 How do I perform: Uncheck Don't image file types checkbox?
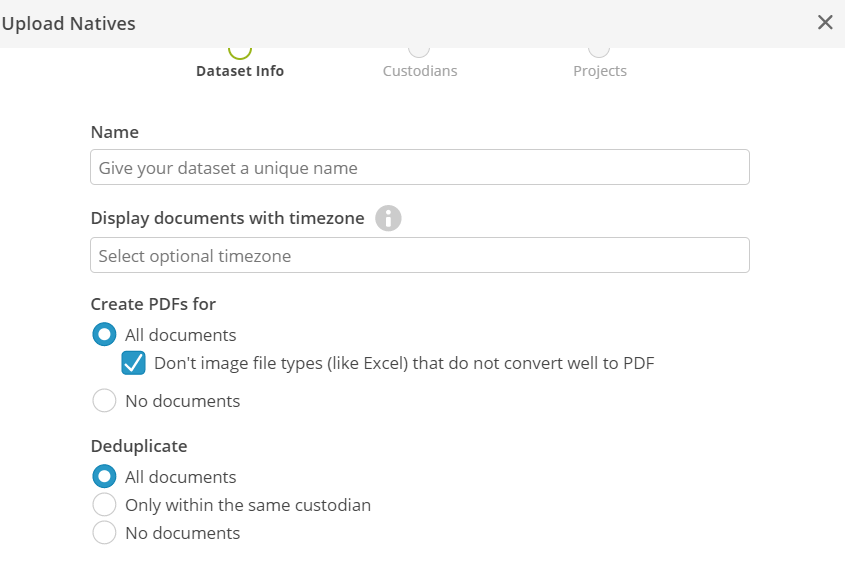point(133,363)
